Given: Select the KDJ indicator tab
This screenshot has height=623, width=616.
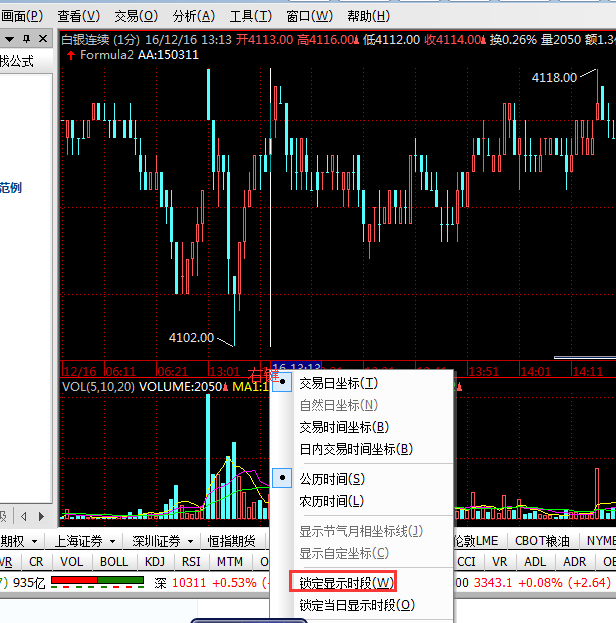Looking at the screenshot, I should [155, 562].
